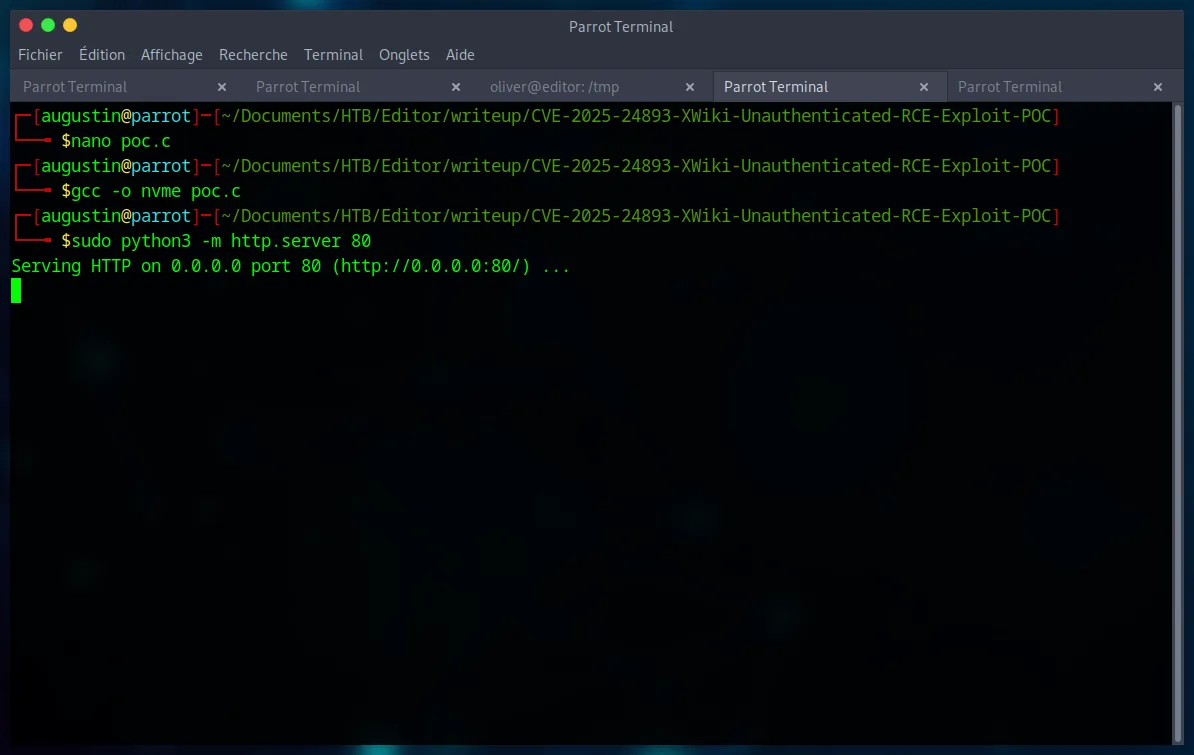Open the Affichage menu

coord(171,55)
